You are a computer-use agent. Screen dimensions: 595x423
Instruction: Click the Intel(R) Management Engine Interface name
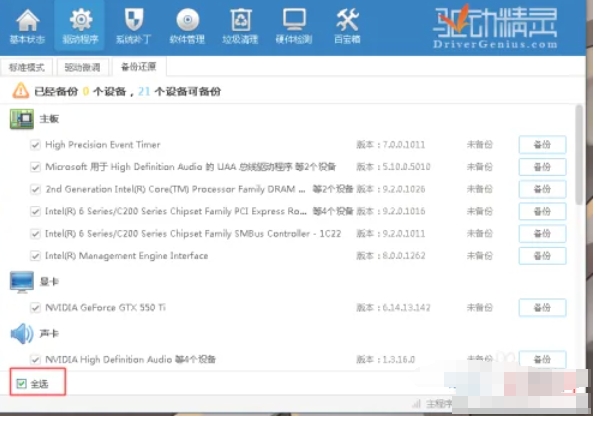(127, 256)
